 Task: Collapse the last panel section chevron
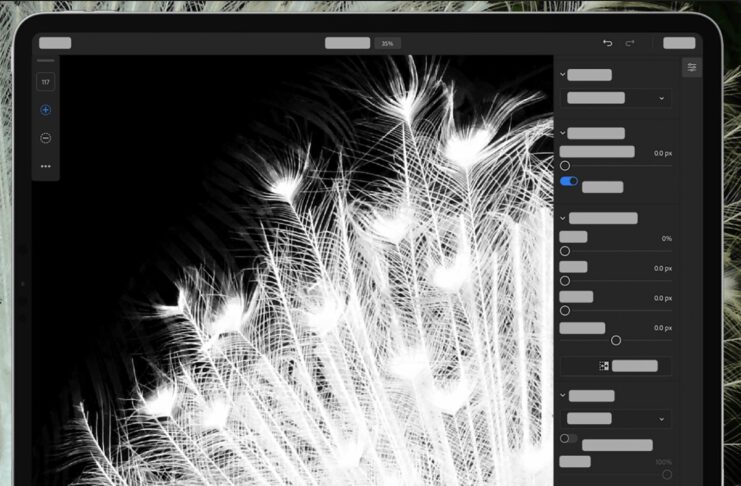click(x=562, y=395)
